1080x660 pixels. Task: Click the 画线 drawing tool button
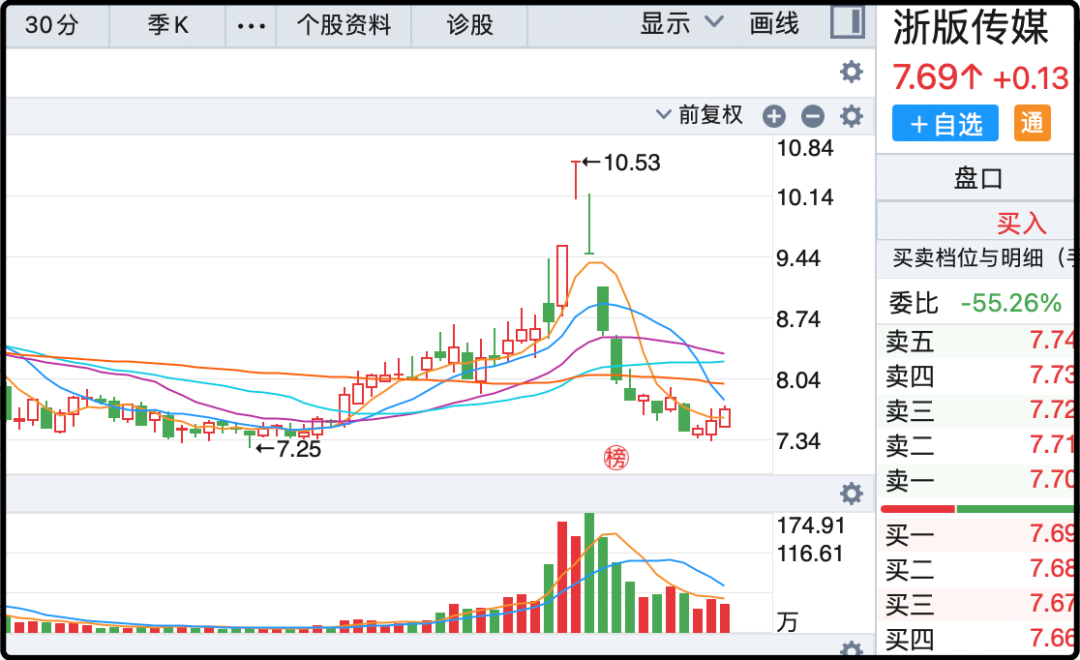774,24
